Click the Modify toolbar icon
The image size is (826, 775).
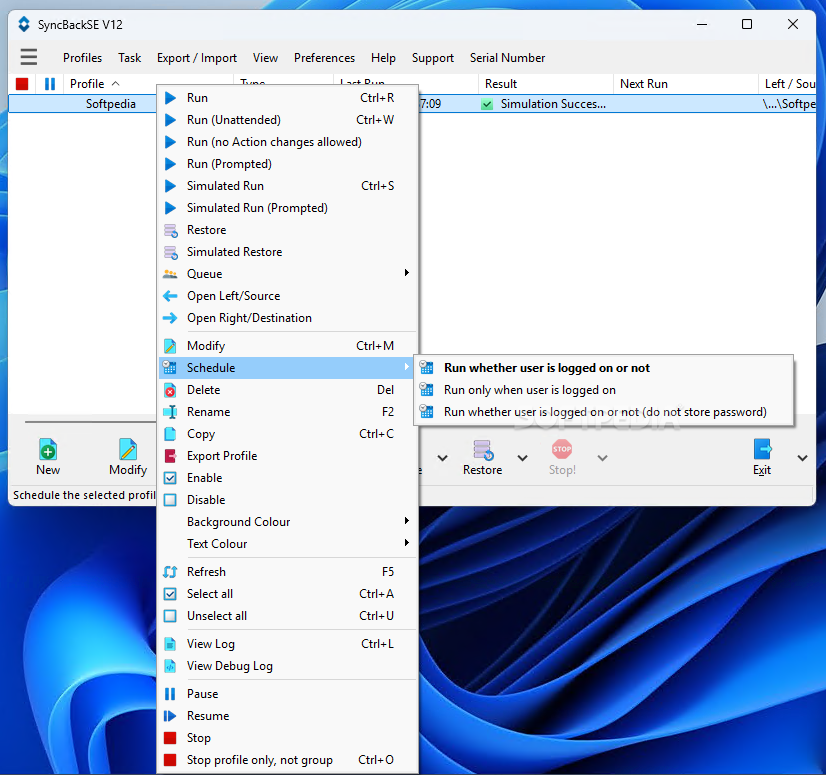128,457
